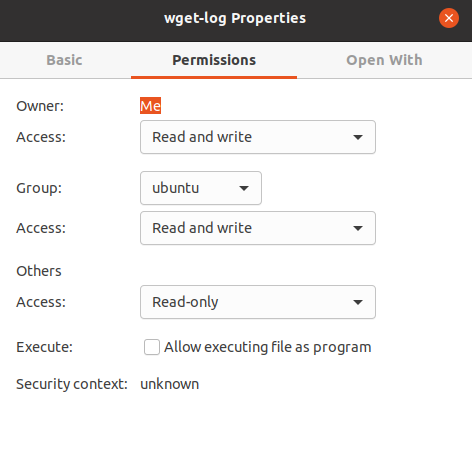Click the highlighted 'Me' owner text
The image size is (472, 464).
[150, 106]
